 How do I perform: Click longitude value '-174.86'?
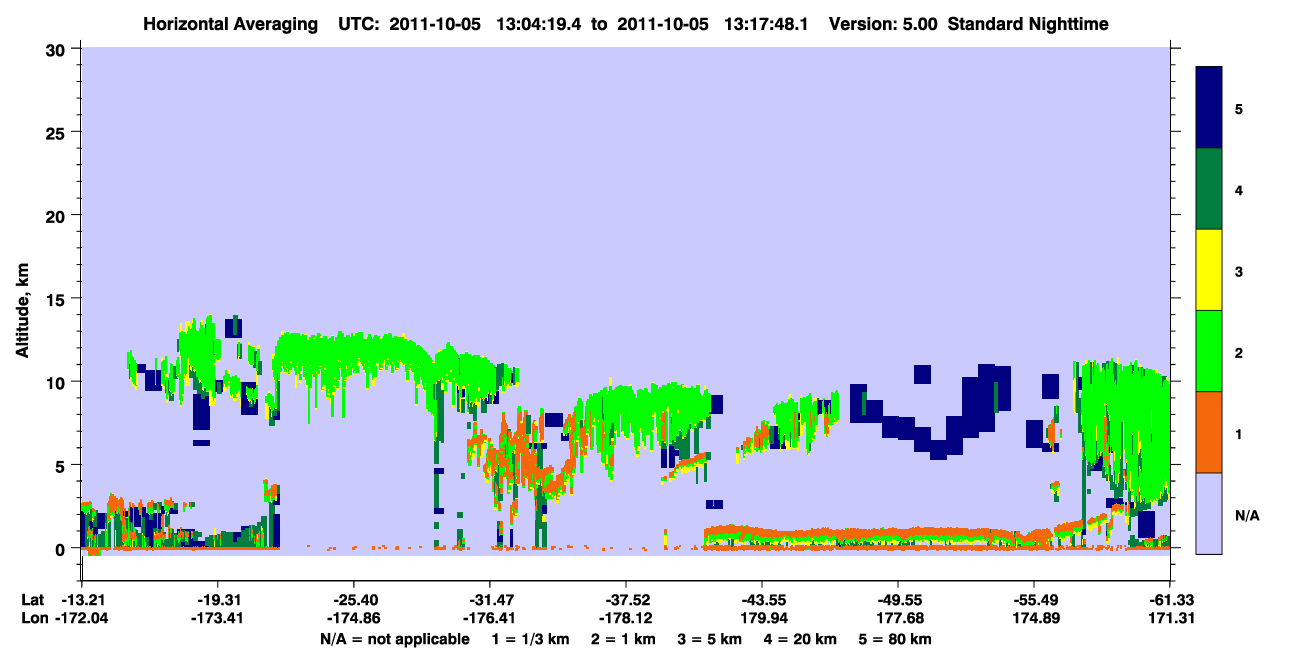(x=354, y=619)
